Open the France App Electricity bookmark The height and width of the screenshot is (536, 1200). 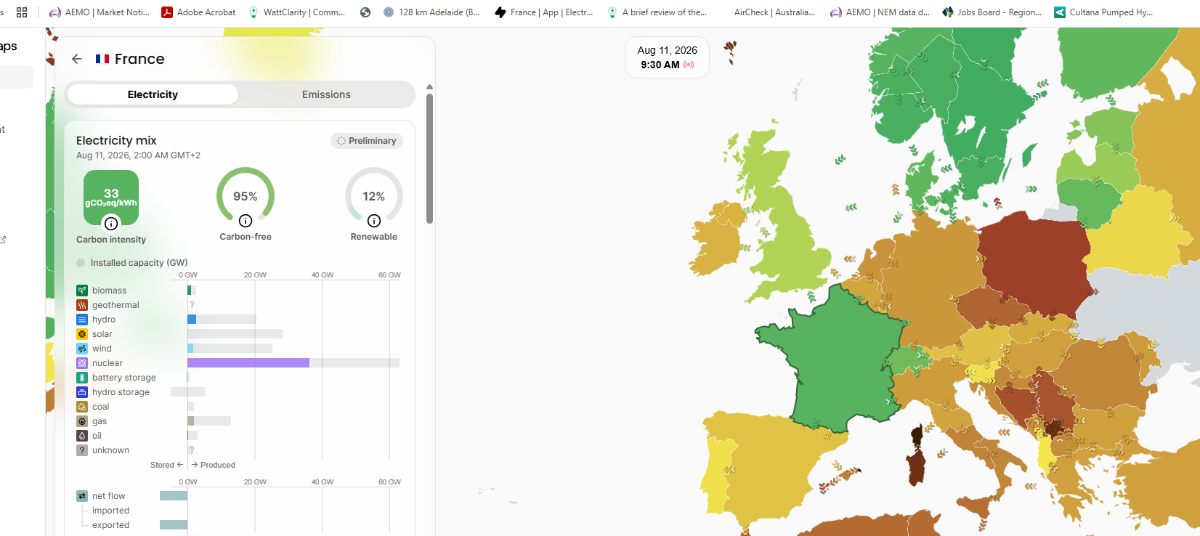coord(544,12)
